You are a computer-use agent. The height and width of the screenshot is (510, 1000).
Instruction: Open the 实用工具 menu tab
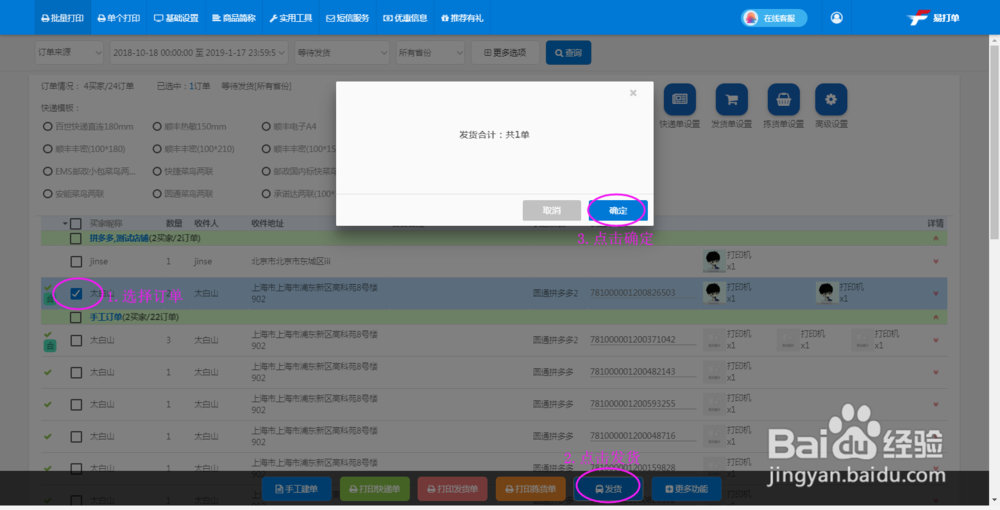pos(291,18)
